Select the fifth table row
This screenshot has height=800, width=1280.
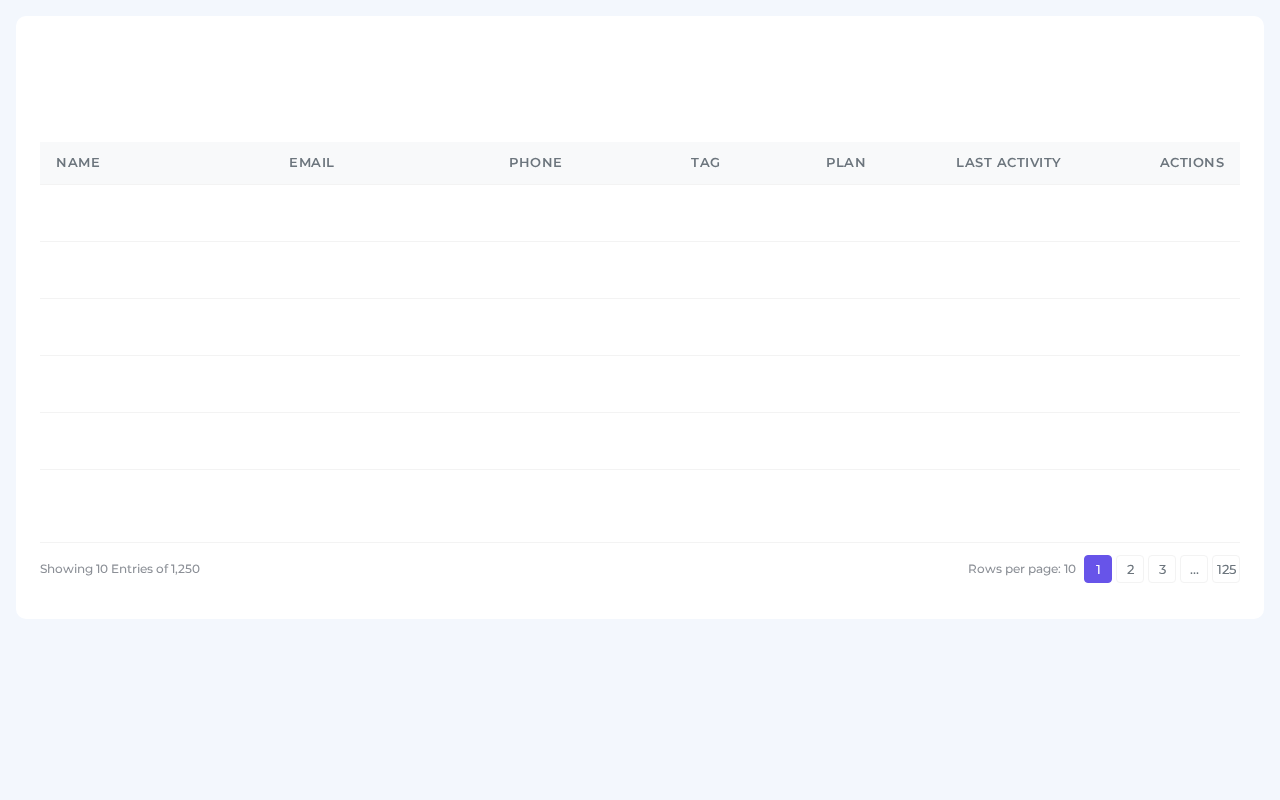(640, 441)
